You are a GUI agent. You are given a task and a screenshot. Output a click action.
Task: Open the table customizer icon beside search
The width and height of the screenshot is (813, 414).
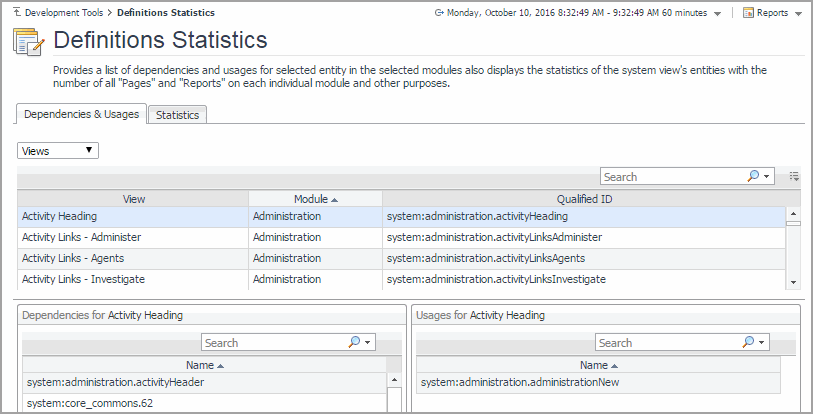point(794,177)
